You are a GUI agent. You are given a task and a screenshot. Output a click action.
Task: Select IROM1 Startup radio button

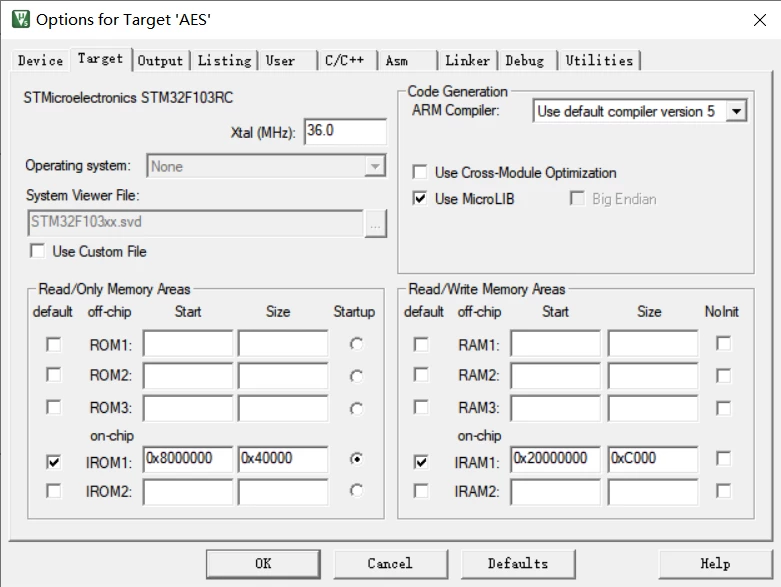pos(356,459)
